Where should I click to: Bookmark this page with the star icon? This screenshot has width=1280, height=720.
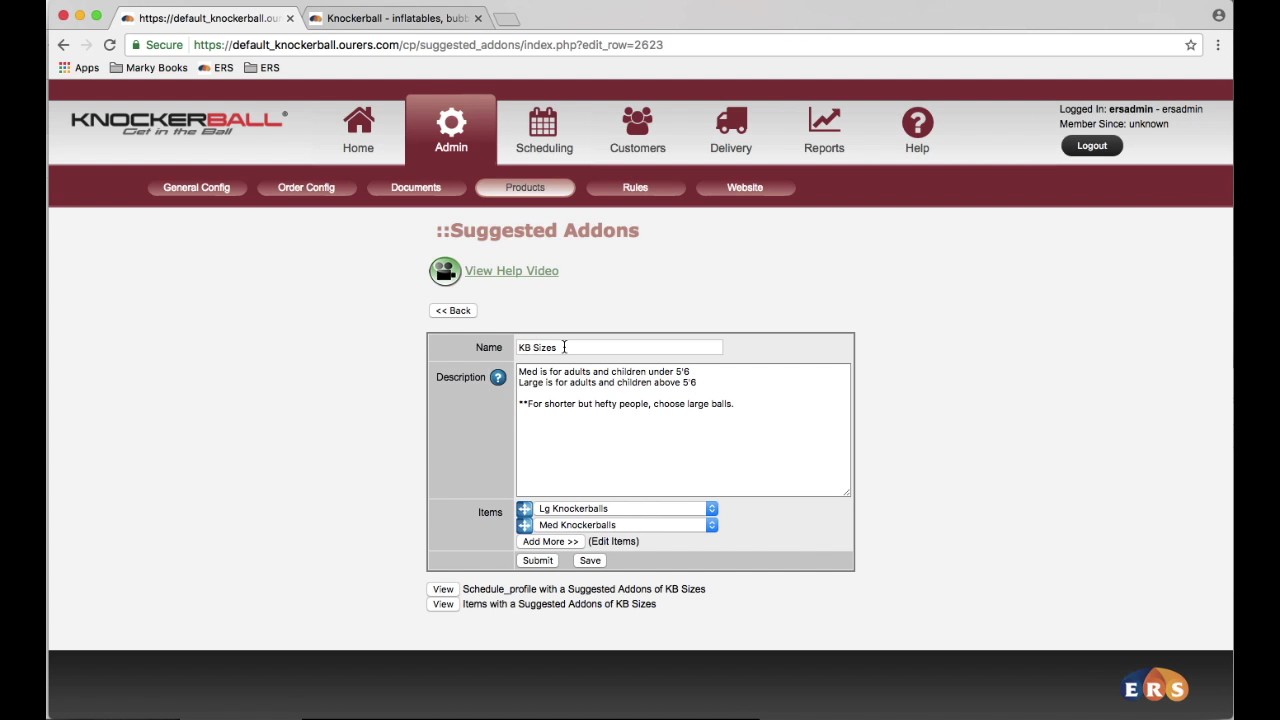(x=1191, y=45)
